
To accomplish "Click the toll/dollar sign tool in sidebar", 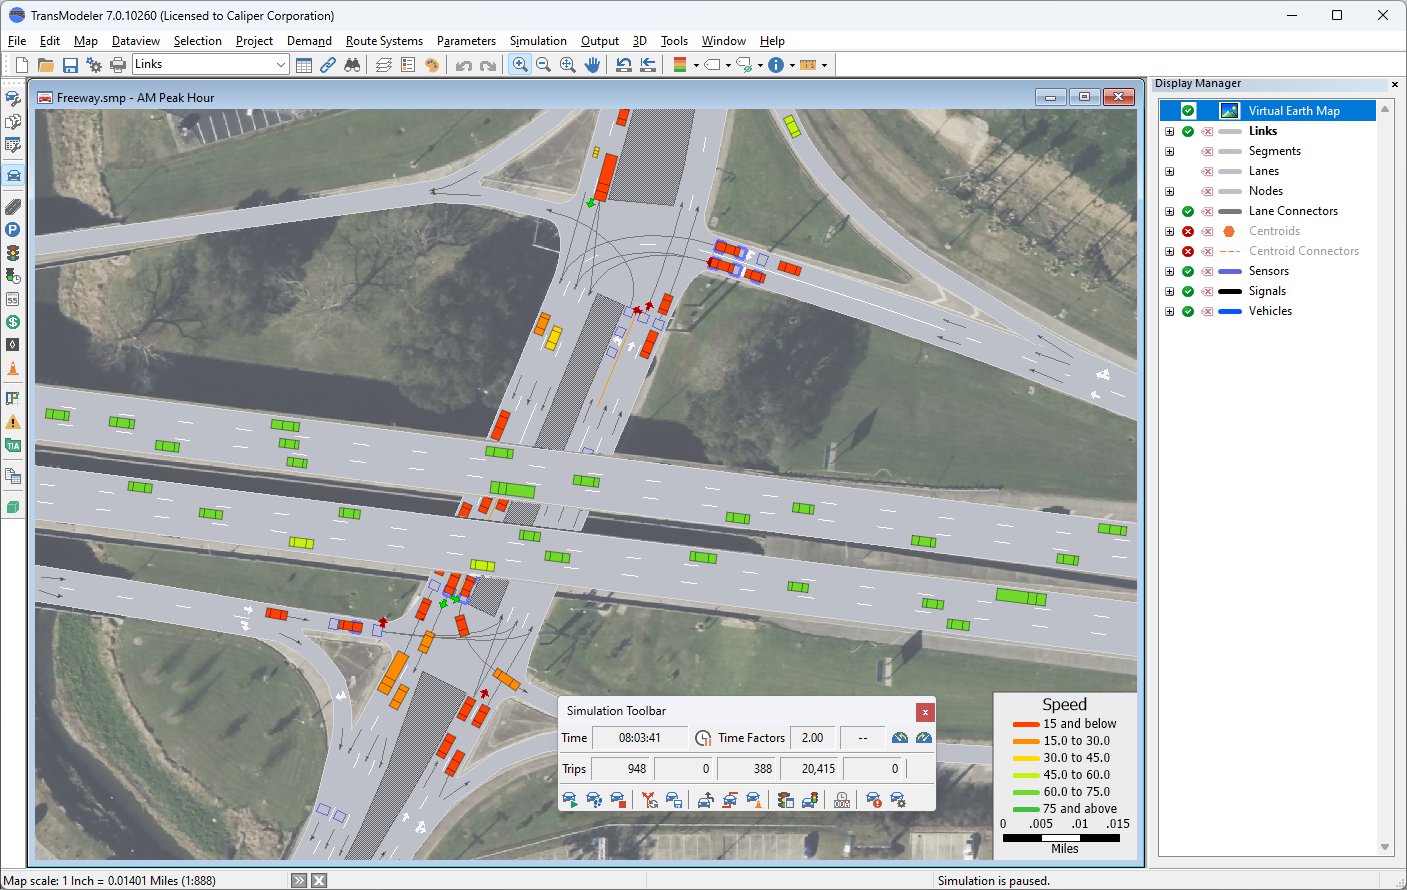I will tap(12, 322).
